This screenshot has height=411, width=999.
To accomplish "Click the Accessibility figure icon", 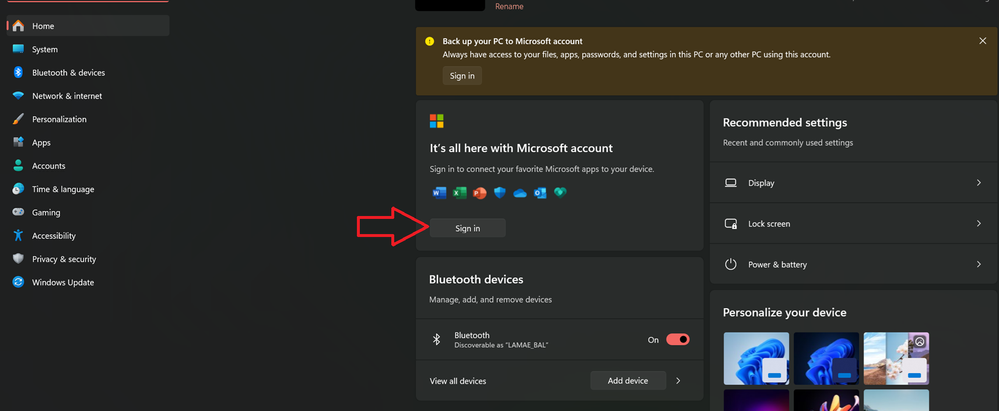I will [18, 236].
